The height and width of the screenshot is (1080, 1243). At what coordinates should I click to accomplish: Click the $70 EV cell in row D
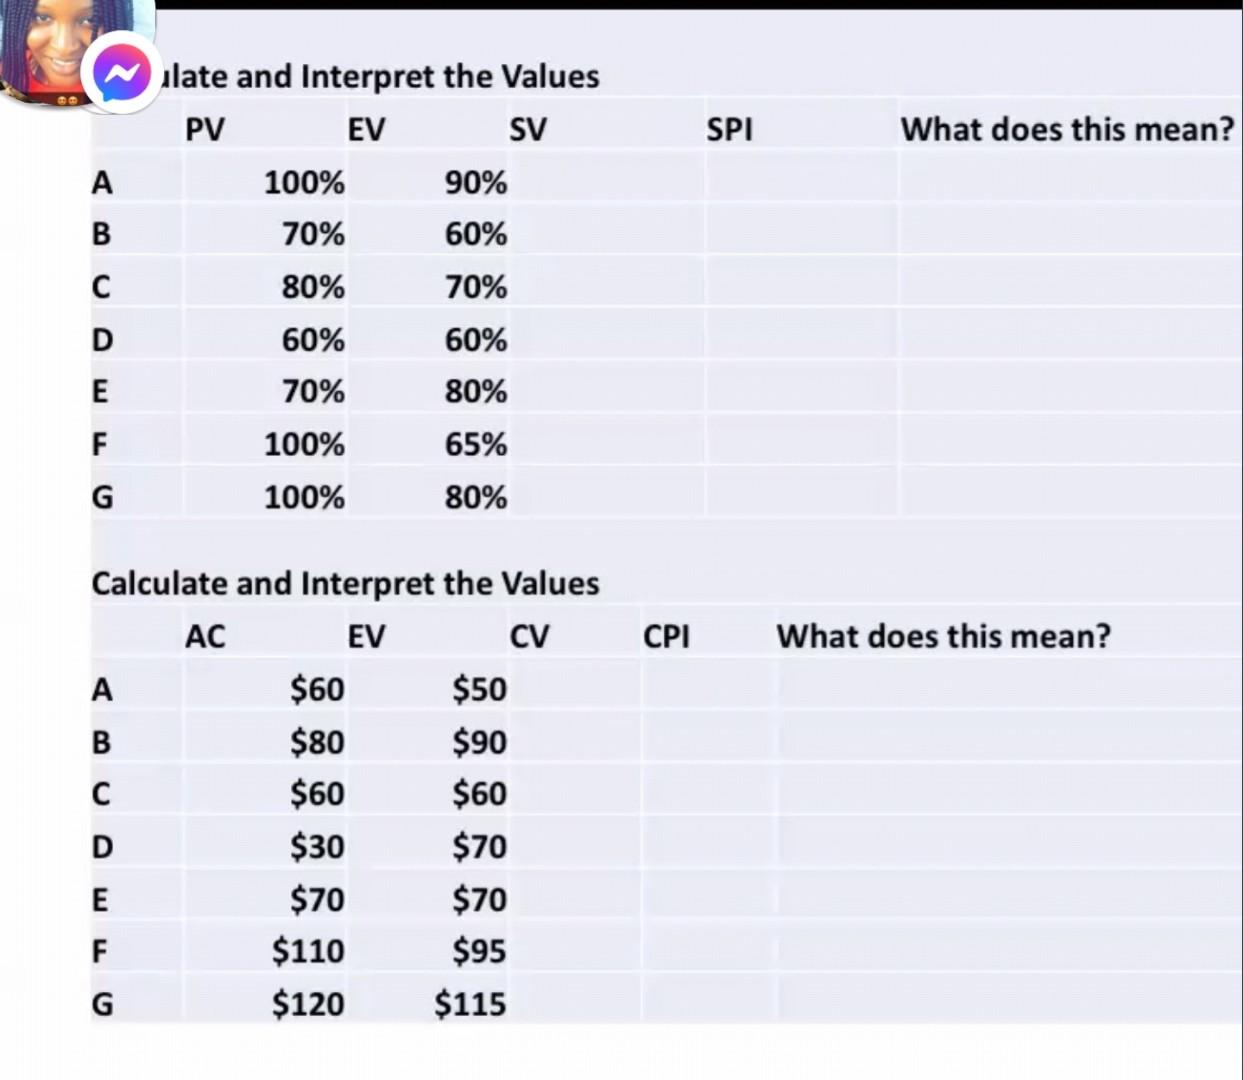pyautogui.click(x=479, y=846)
